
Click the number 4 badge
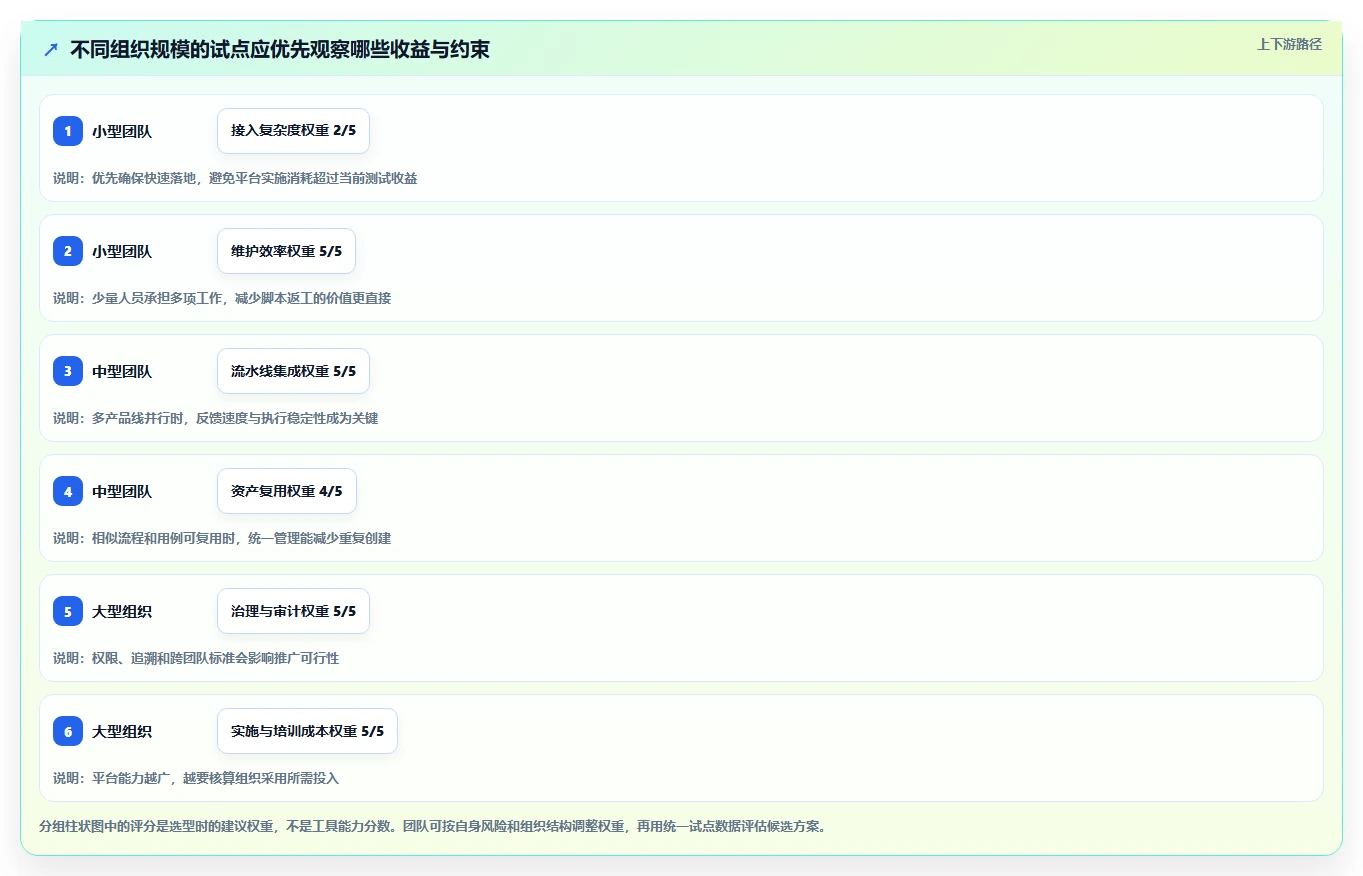tap(68, 491)
